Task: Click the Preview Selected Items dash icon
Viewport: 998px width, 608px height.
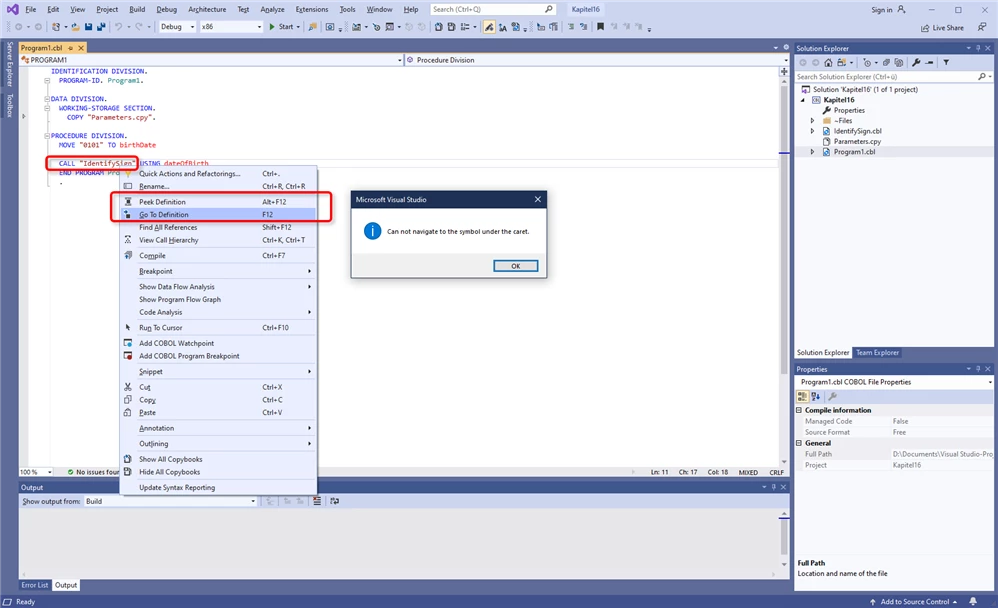Action: click(929, 62)
